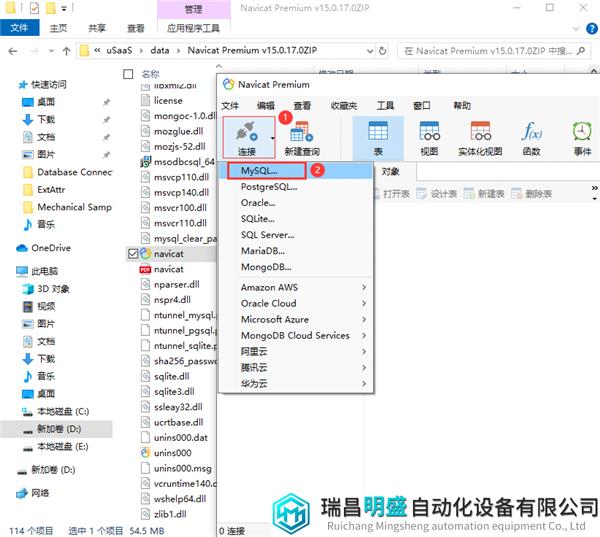Choose MySQL... from the connection menu
The width and height of the screenshot is (600, 537).
point(263,171)
